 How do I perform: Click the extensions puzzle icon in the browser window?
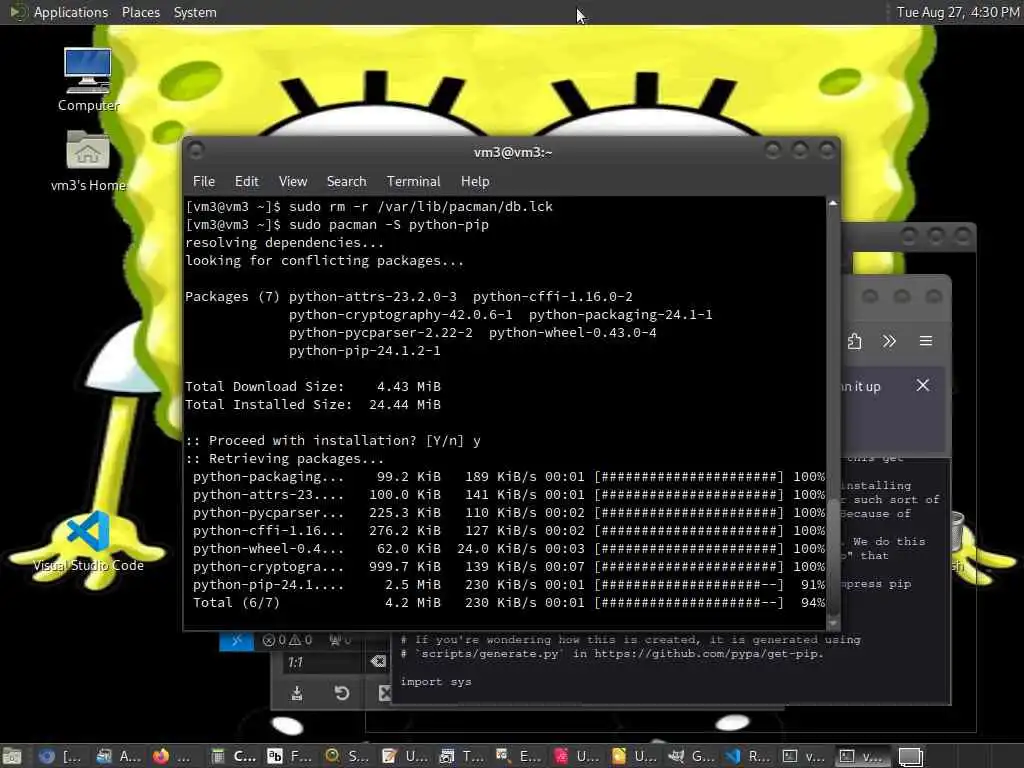tap(854, 341)
